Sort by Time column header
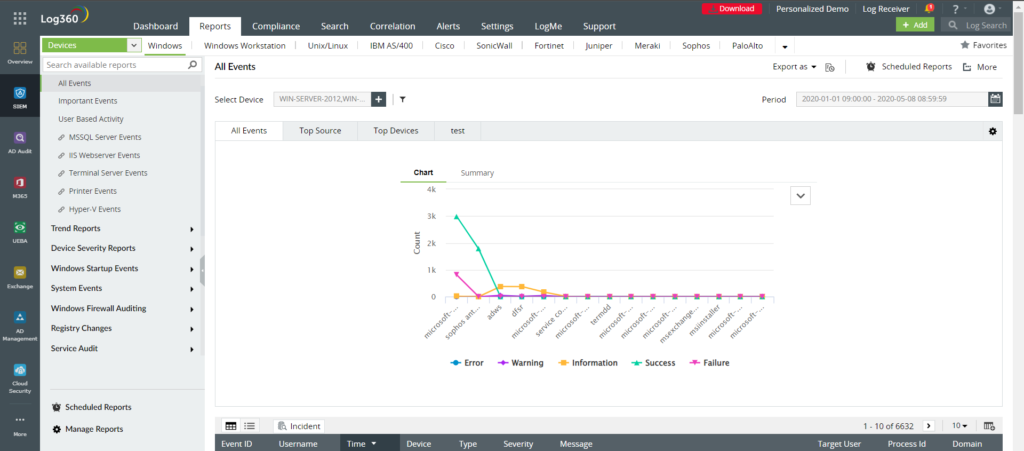The image size is (1024, 451). tap(370, 444)
